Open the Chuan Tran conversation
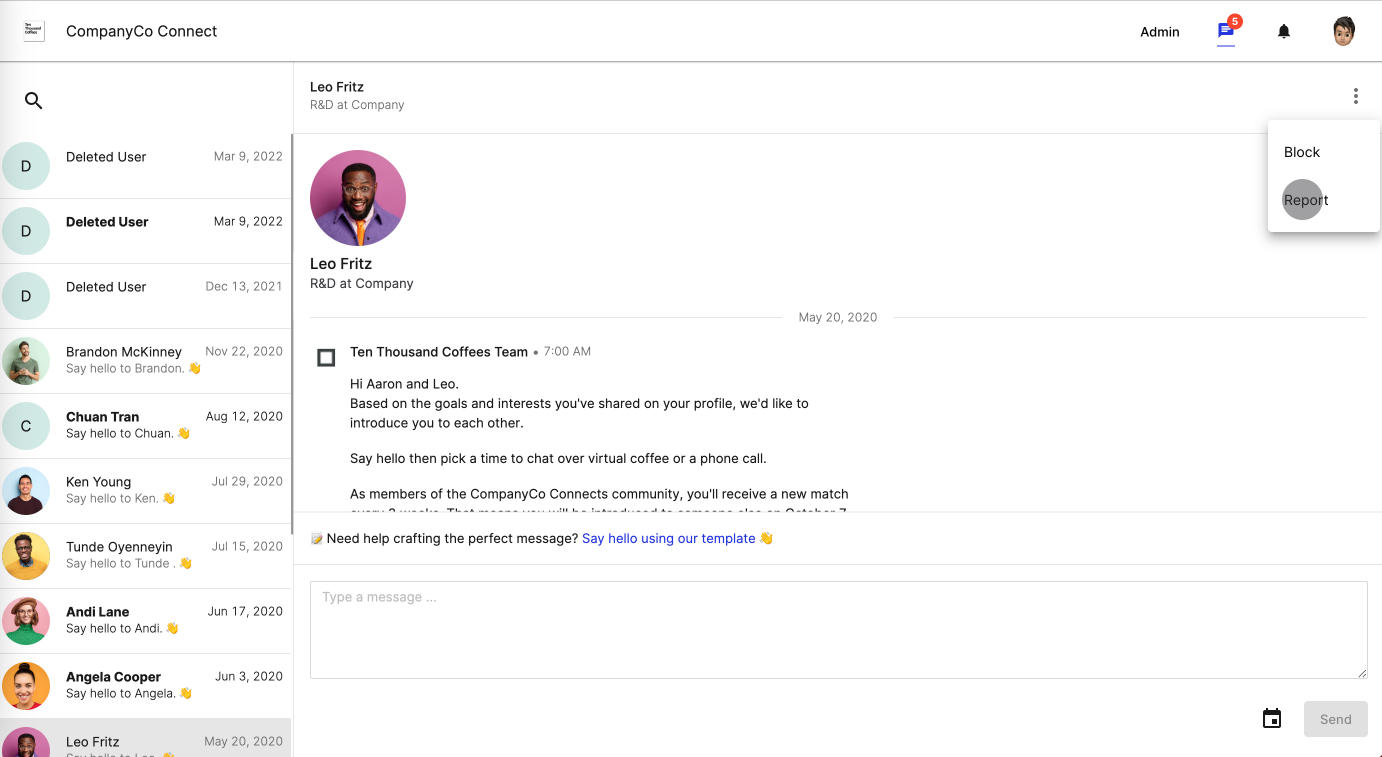The image size is (1382, 757). pos(145,426)
